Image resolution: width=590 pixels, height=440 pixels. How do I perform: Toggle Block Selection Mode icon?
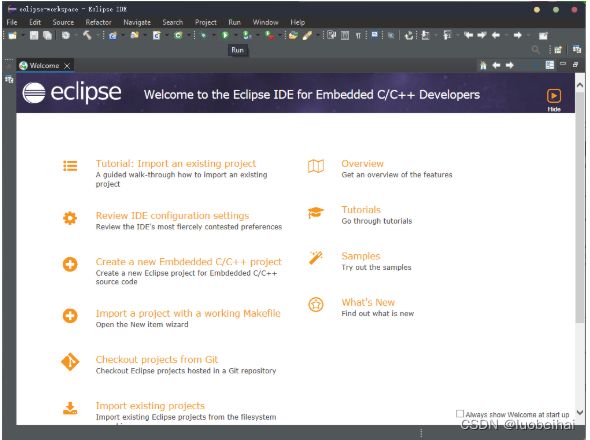pyautogui.click(x=345, y=36)
